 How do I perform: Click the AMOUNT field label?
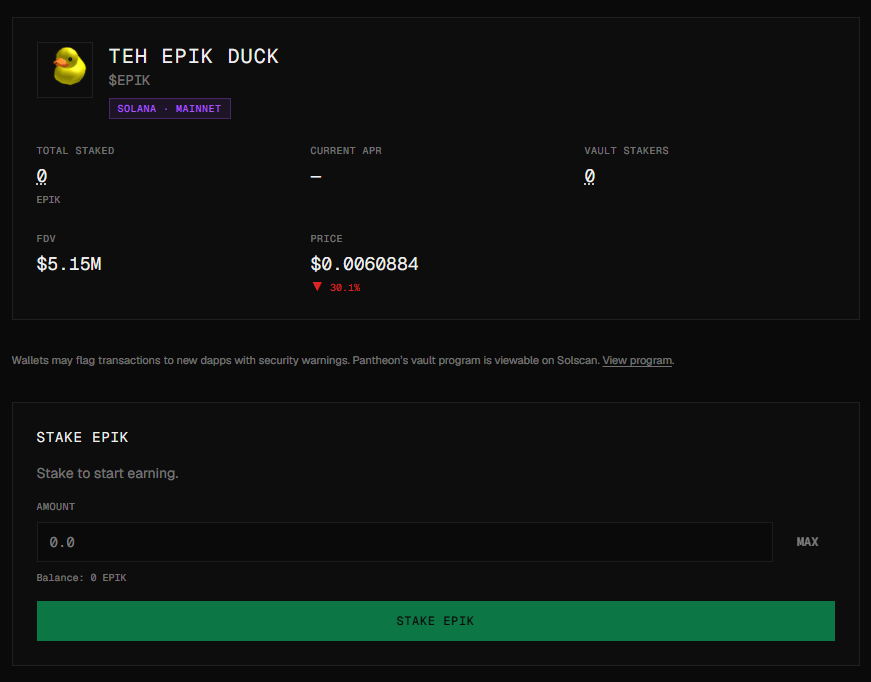pyautogui.click(x=56, y=507)
